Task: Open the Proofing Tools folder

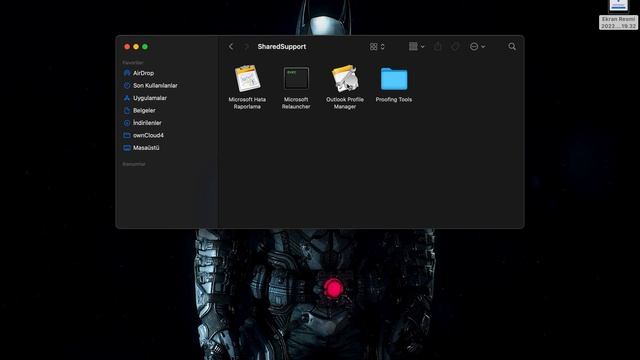Action: pos(394,79)
